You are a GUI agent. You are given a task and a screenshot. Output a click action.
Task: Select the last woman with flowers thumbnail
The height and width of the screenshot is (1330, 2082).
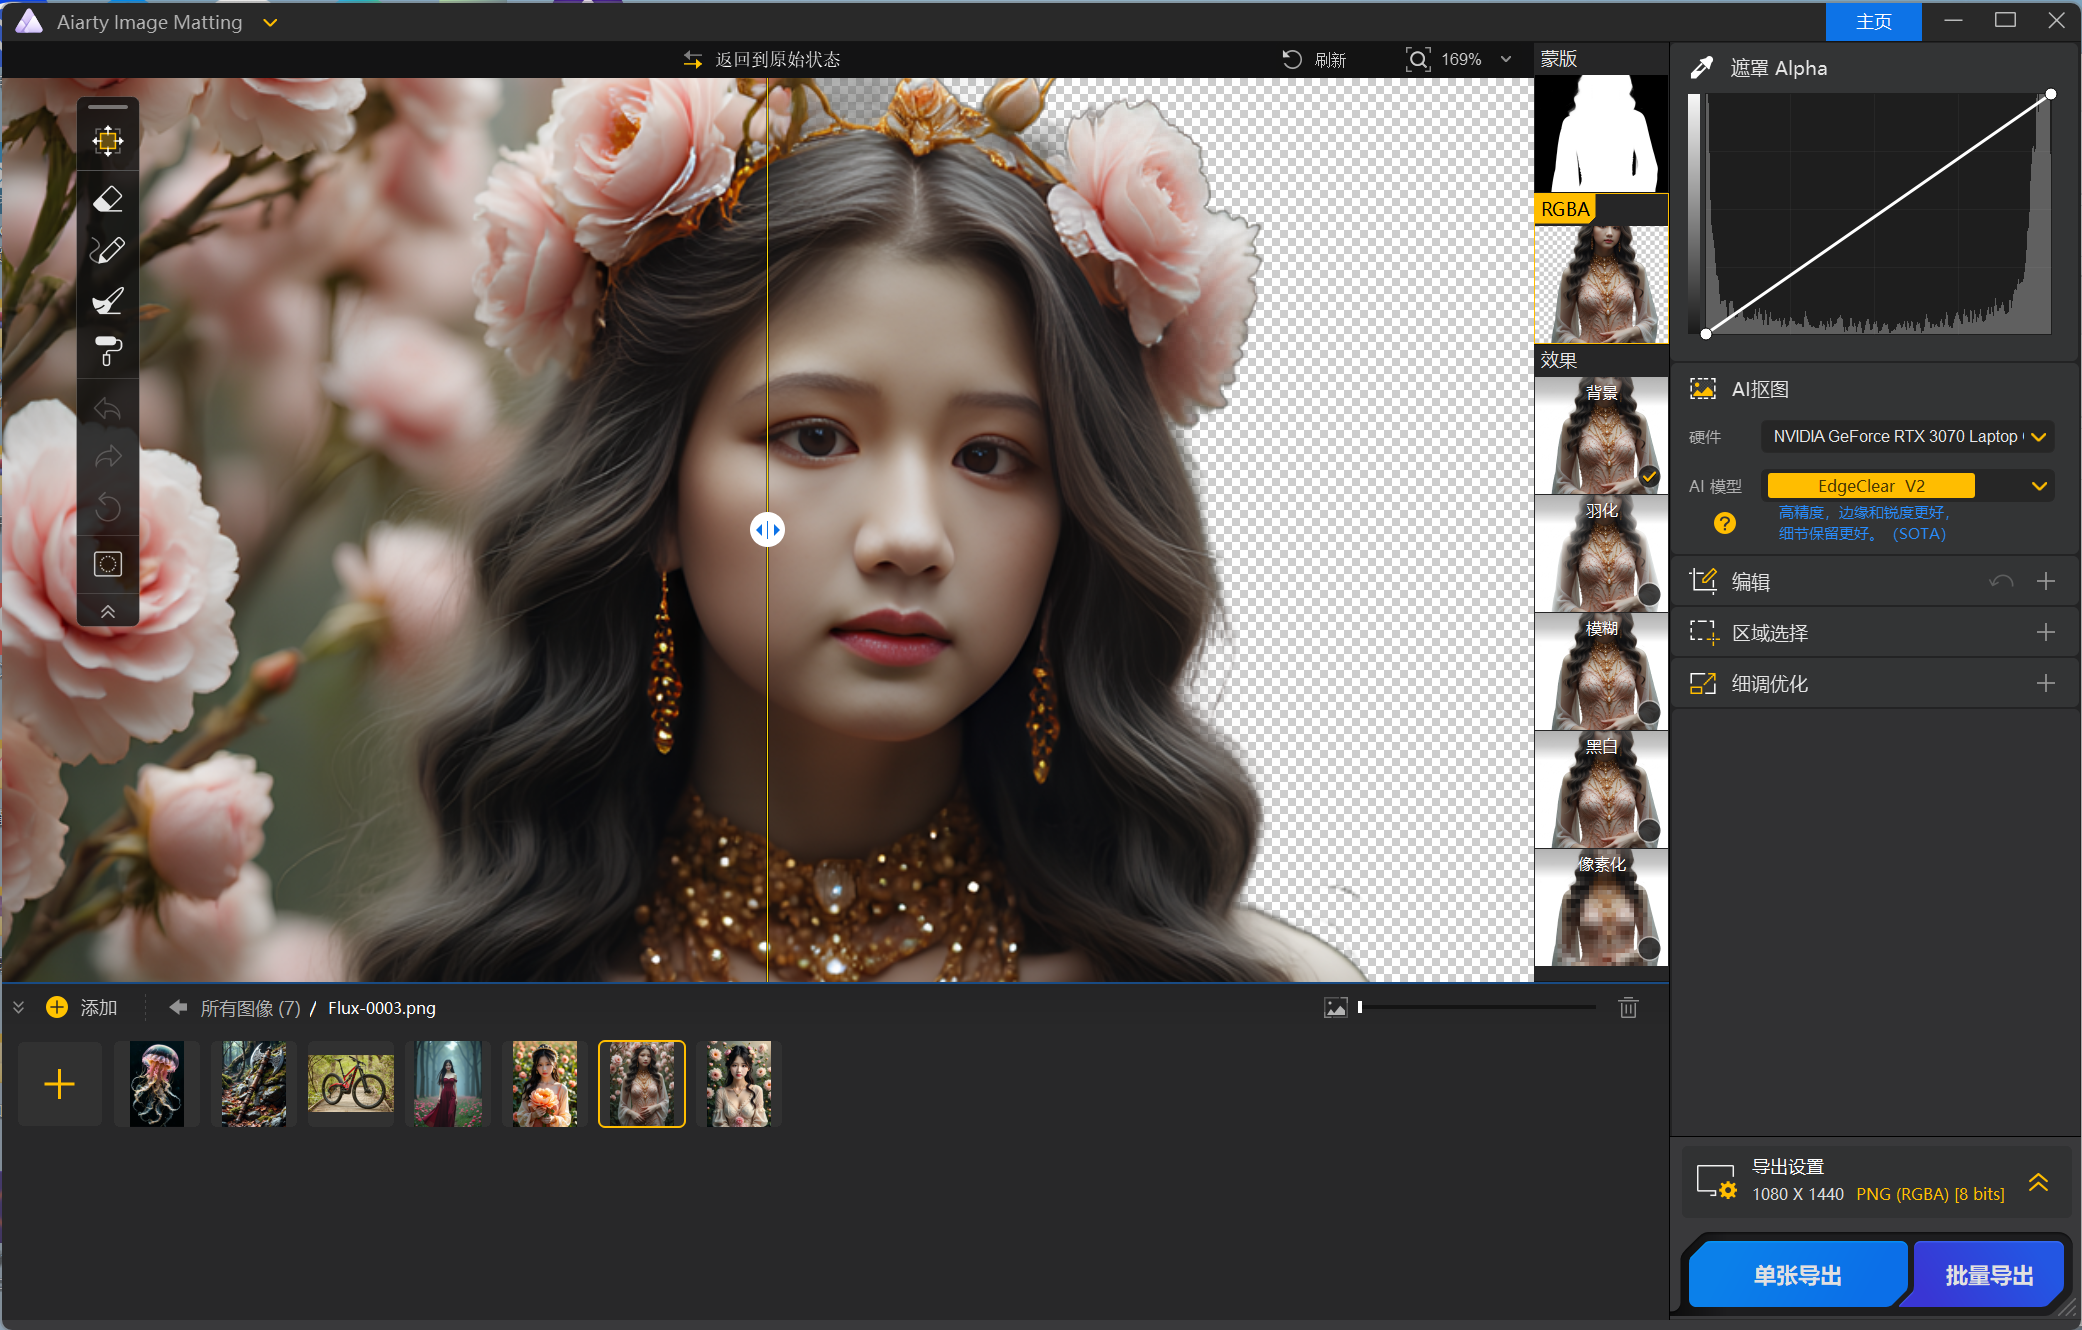click(739, 1084)
